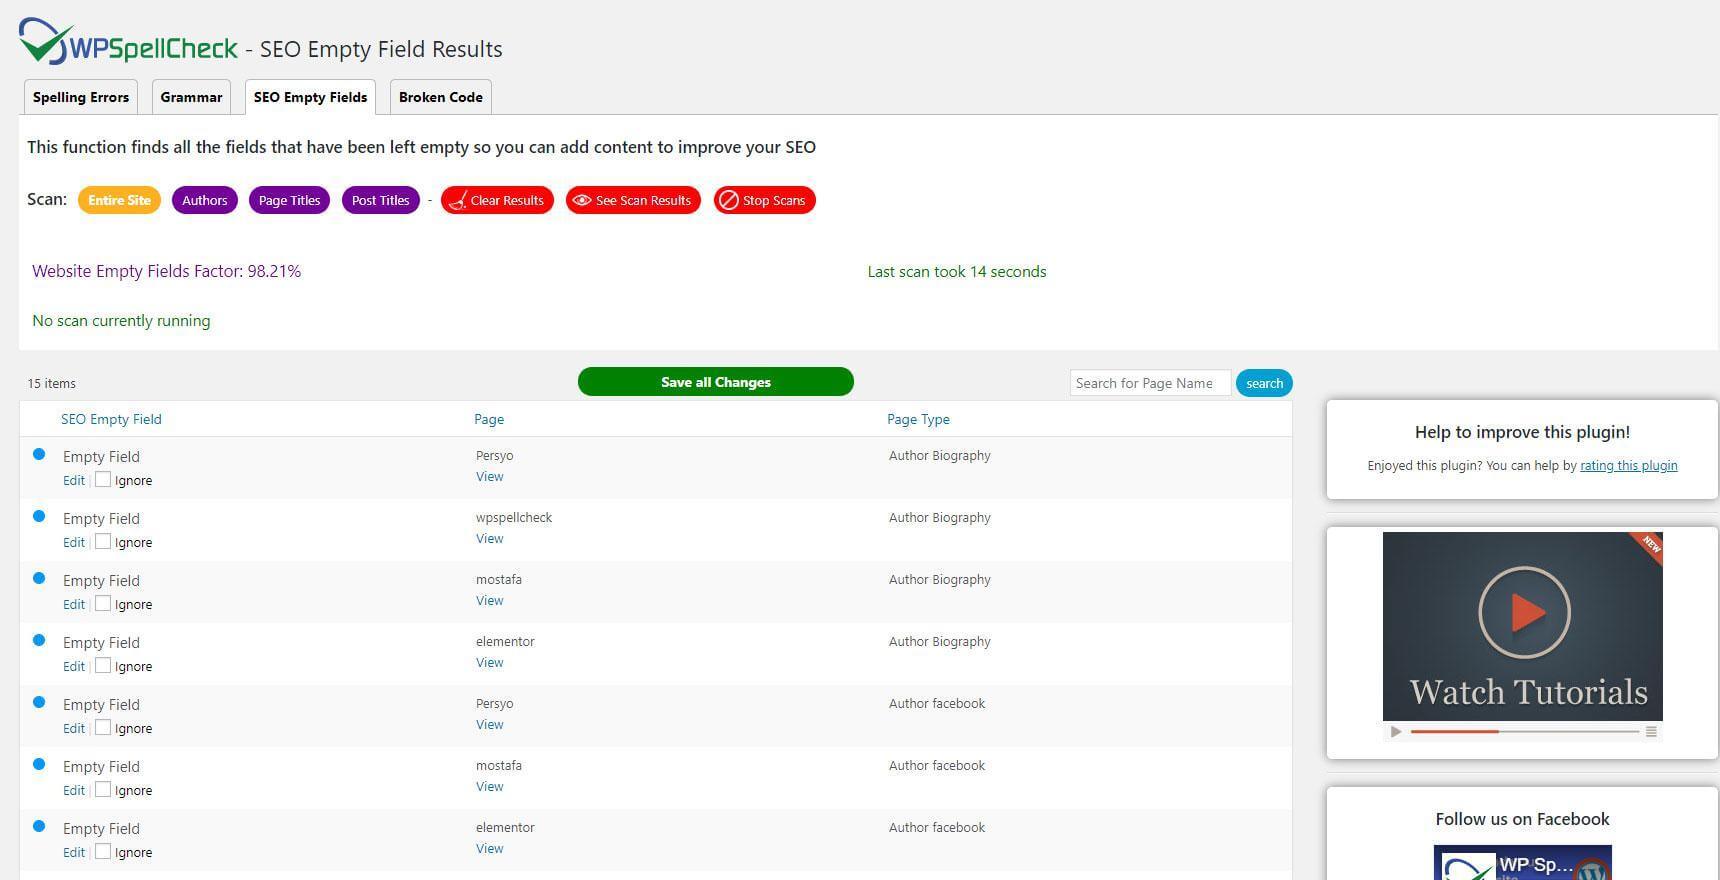Edit the elementor Author facebook field
Image resolution: width=1720 pixels, height=880 pixels.
click(74, 852)
